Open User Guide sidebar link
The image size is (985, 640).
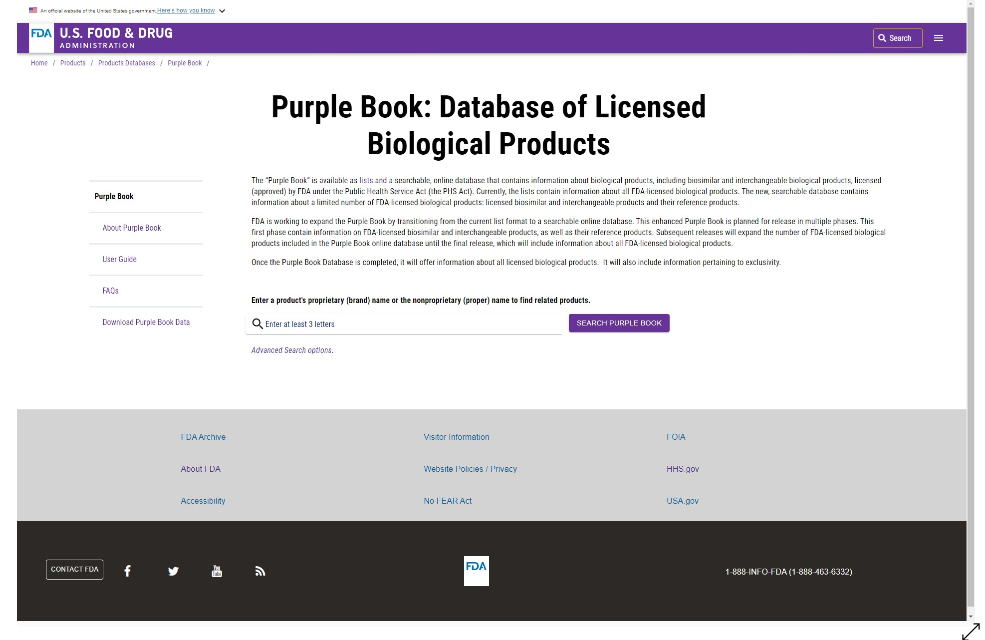pos(119,259)
